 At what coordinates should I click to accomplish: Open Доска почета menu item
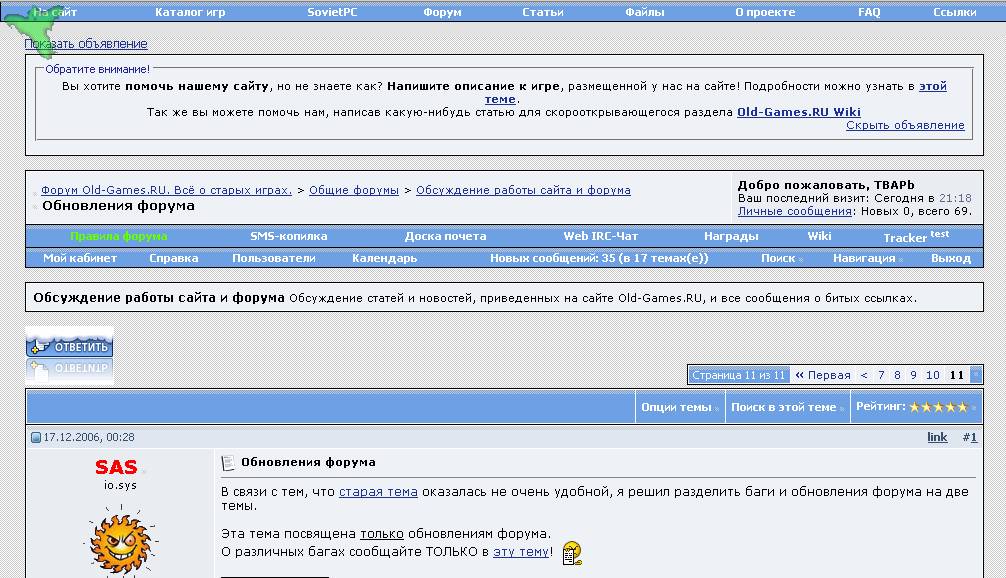(445, 236)
